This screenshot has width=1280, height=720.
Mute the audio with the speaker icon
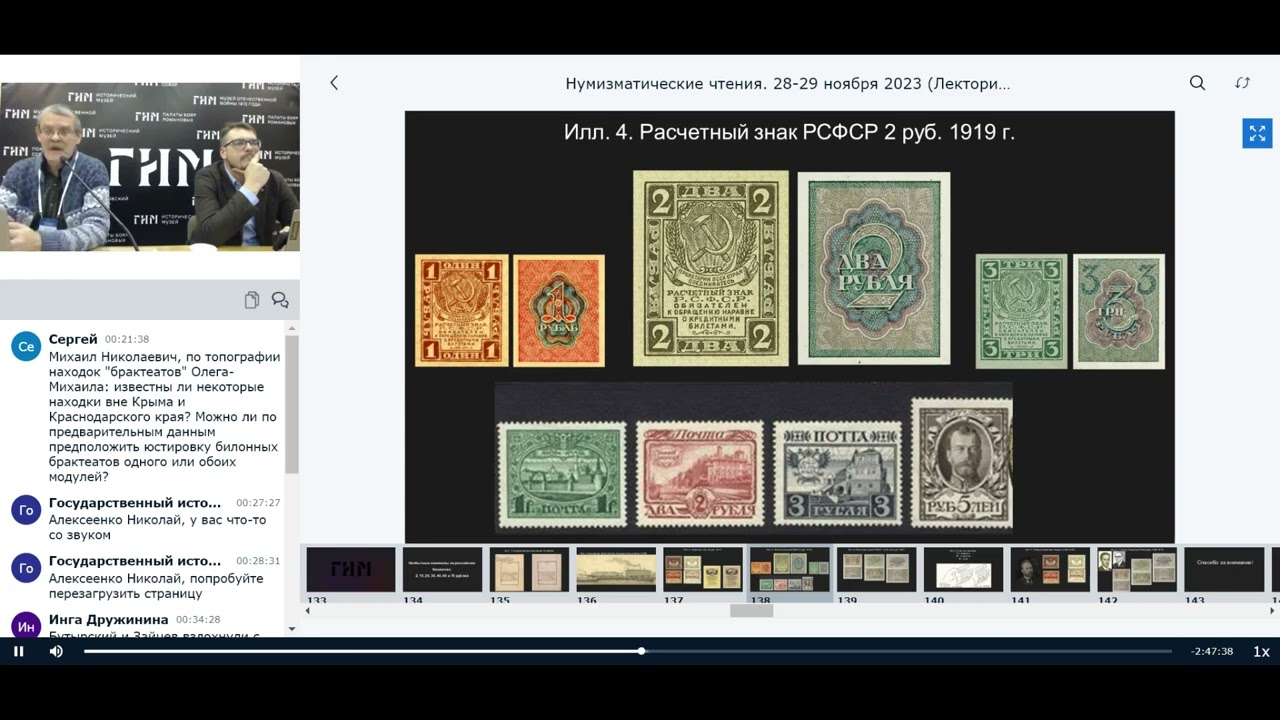(x=56, y=651)
